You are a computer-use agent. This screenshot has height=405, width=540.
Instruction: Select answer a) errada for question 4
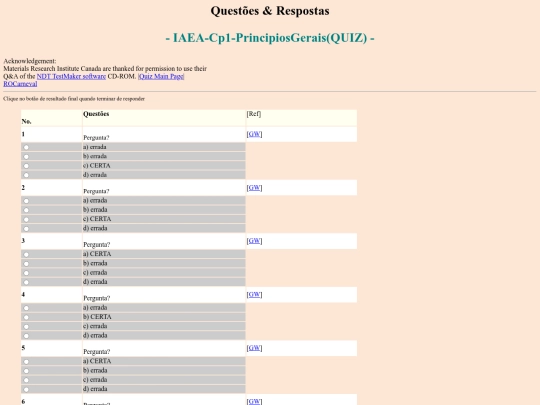click(x=26, y=308)
